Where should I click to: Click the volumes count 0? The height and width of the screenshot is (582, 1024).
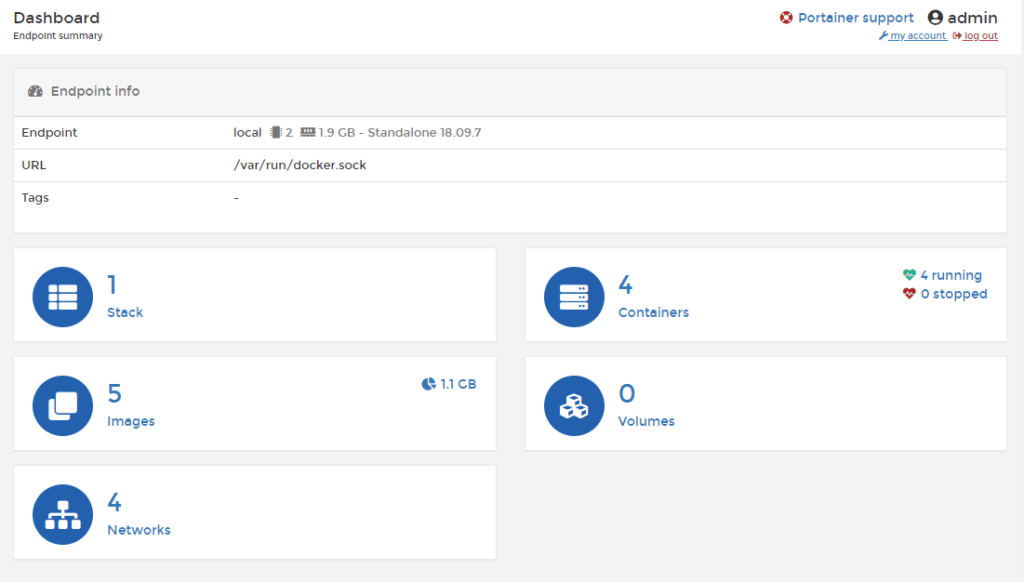point(626,394)
